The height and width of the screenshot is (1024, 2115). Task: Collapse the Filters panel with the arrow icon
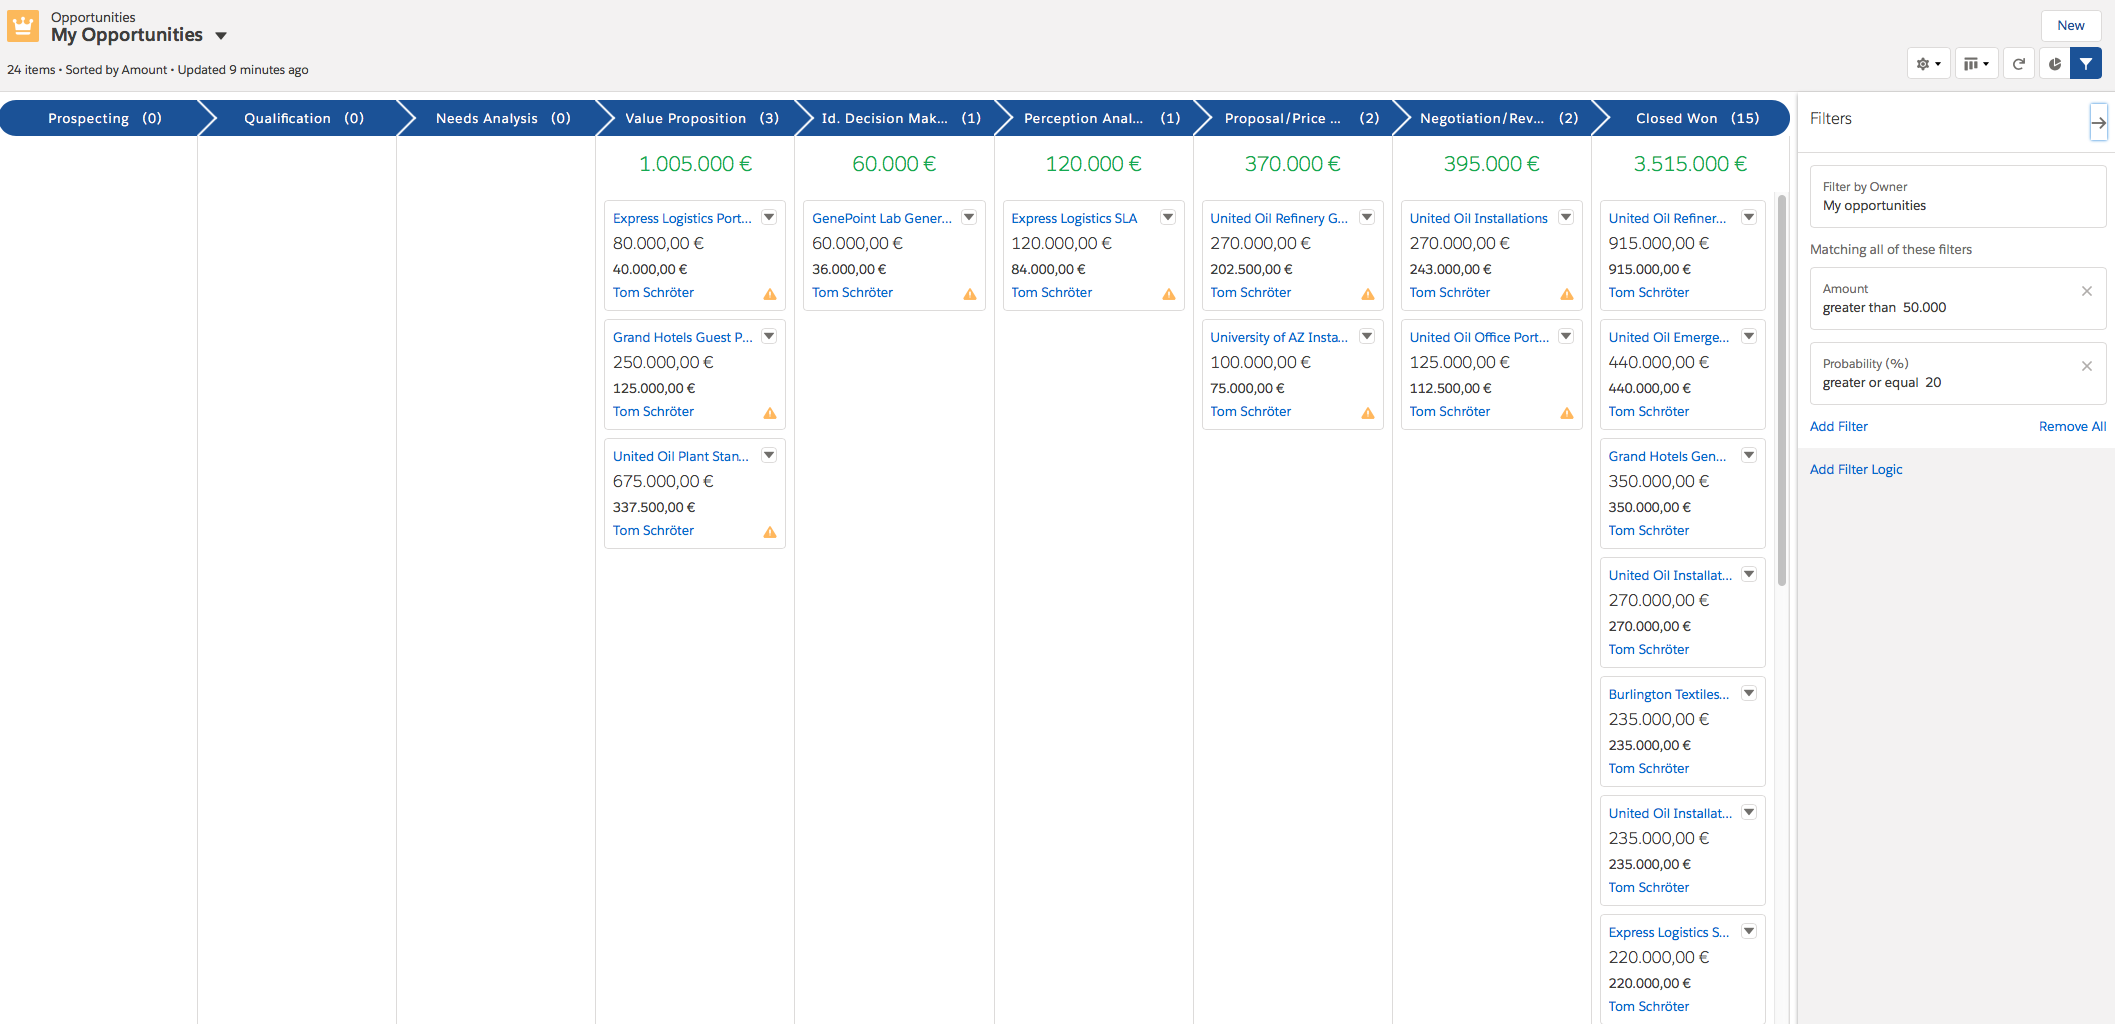(x=2098, y=122)
